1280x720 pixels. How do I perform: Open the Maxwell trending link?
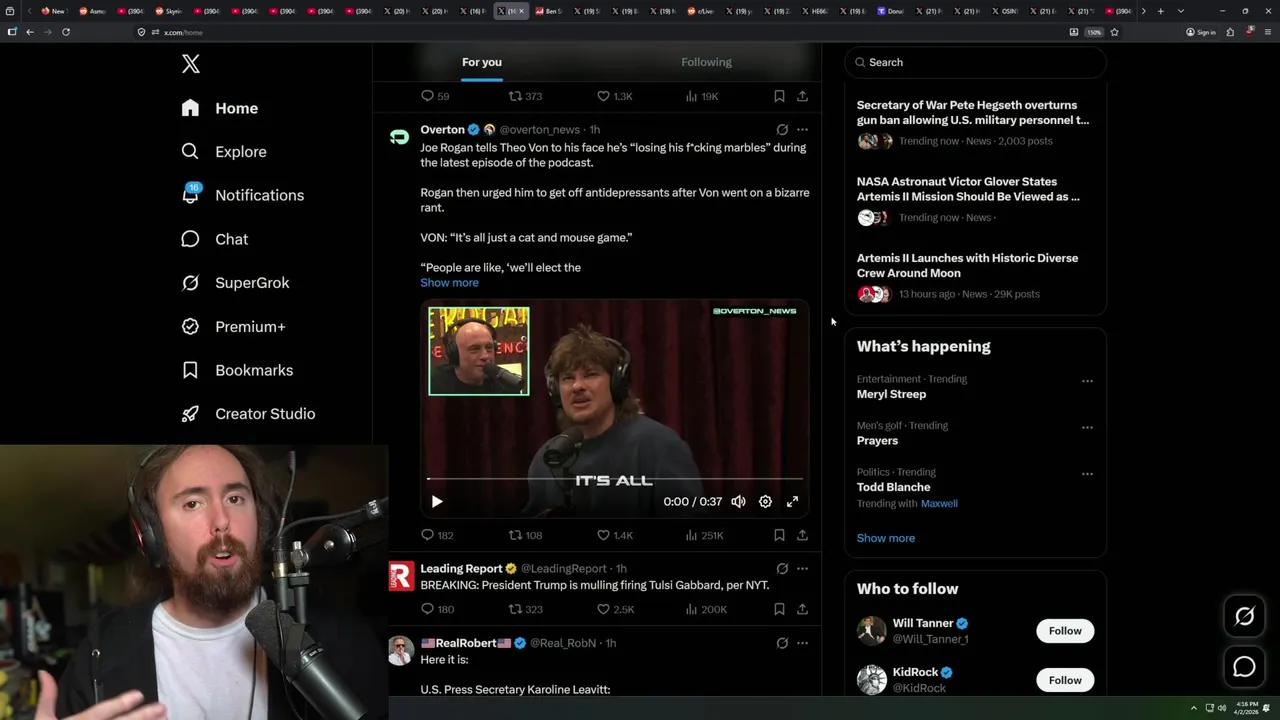point(939,504)
